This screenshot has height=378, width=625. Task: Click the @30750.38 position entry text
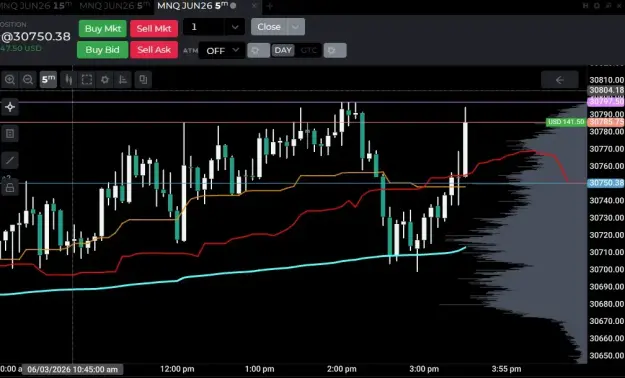tap(36, 37)
